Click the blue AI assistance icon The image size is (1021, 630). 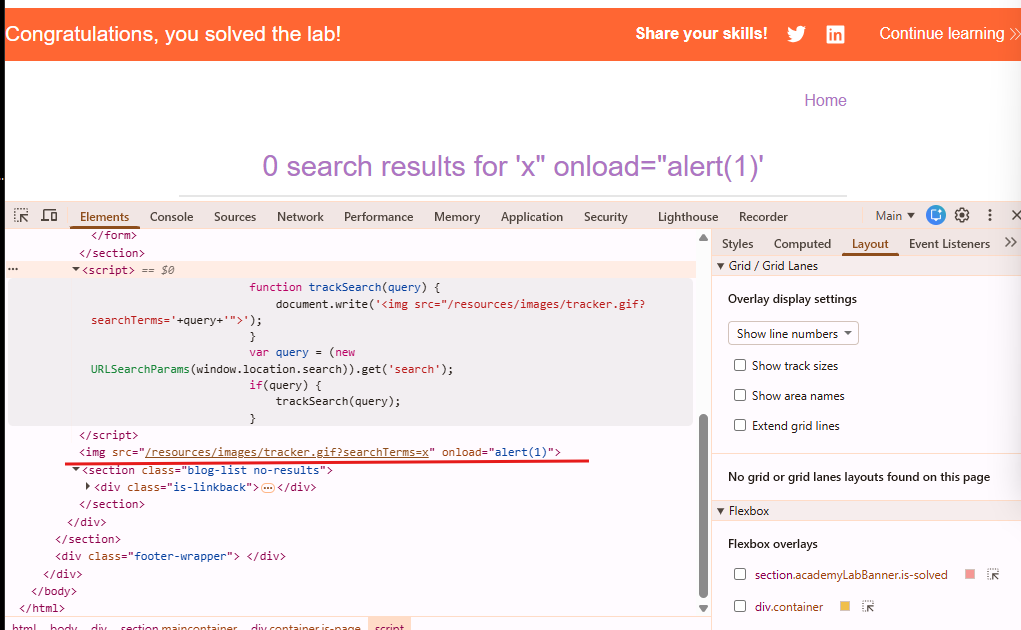coord(936,215)
